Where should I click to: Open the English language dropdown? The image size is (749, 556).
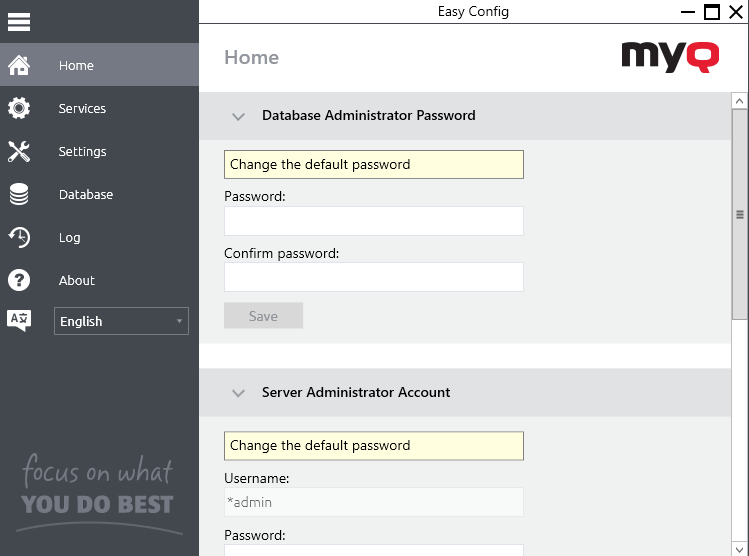coord(121,321)
